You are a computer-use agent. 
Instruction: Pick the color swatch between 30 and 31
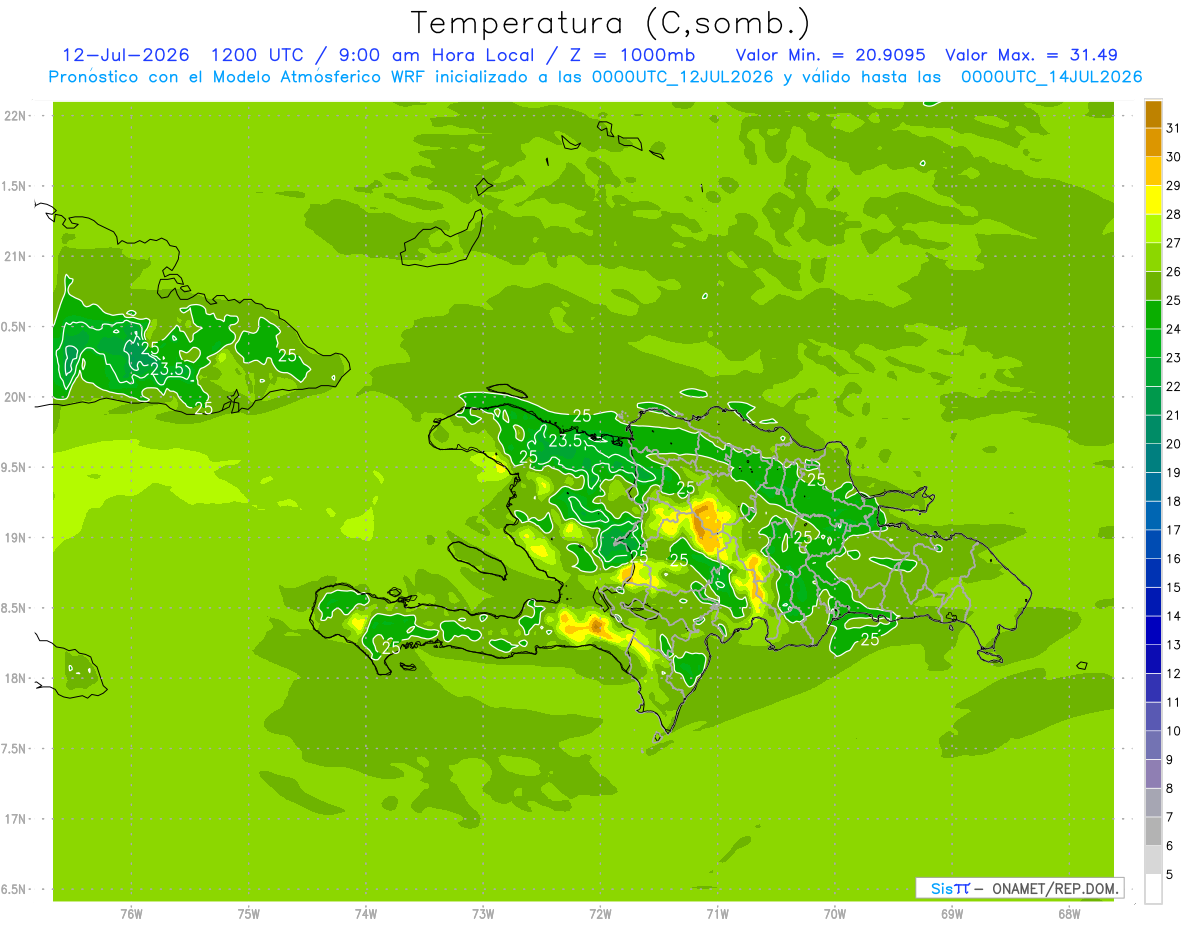pos(1154,143)
